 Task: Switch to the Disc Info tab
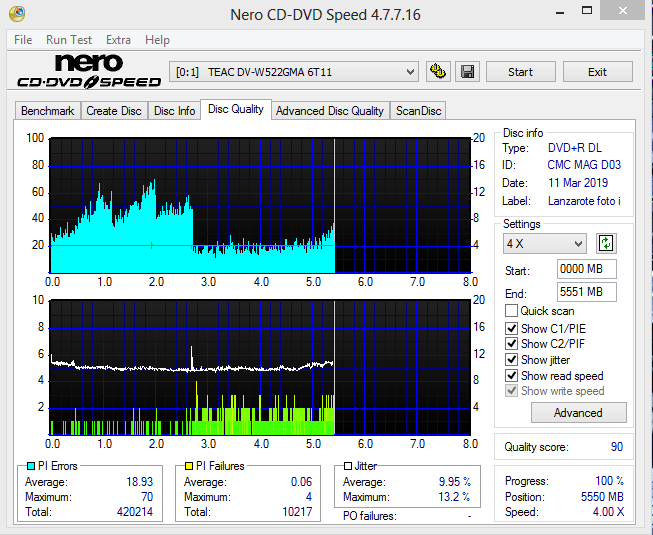[174, 111]
